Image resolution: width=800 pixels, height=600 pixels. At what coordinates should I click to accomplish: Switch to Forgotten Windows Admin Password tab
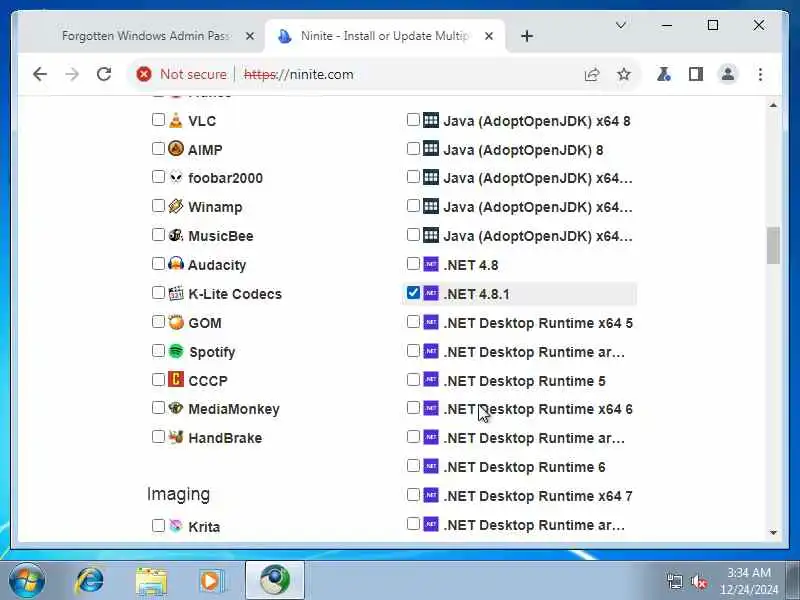146,36
